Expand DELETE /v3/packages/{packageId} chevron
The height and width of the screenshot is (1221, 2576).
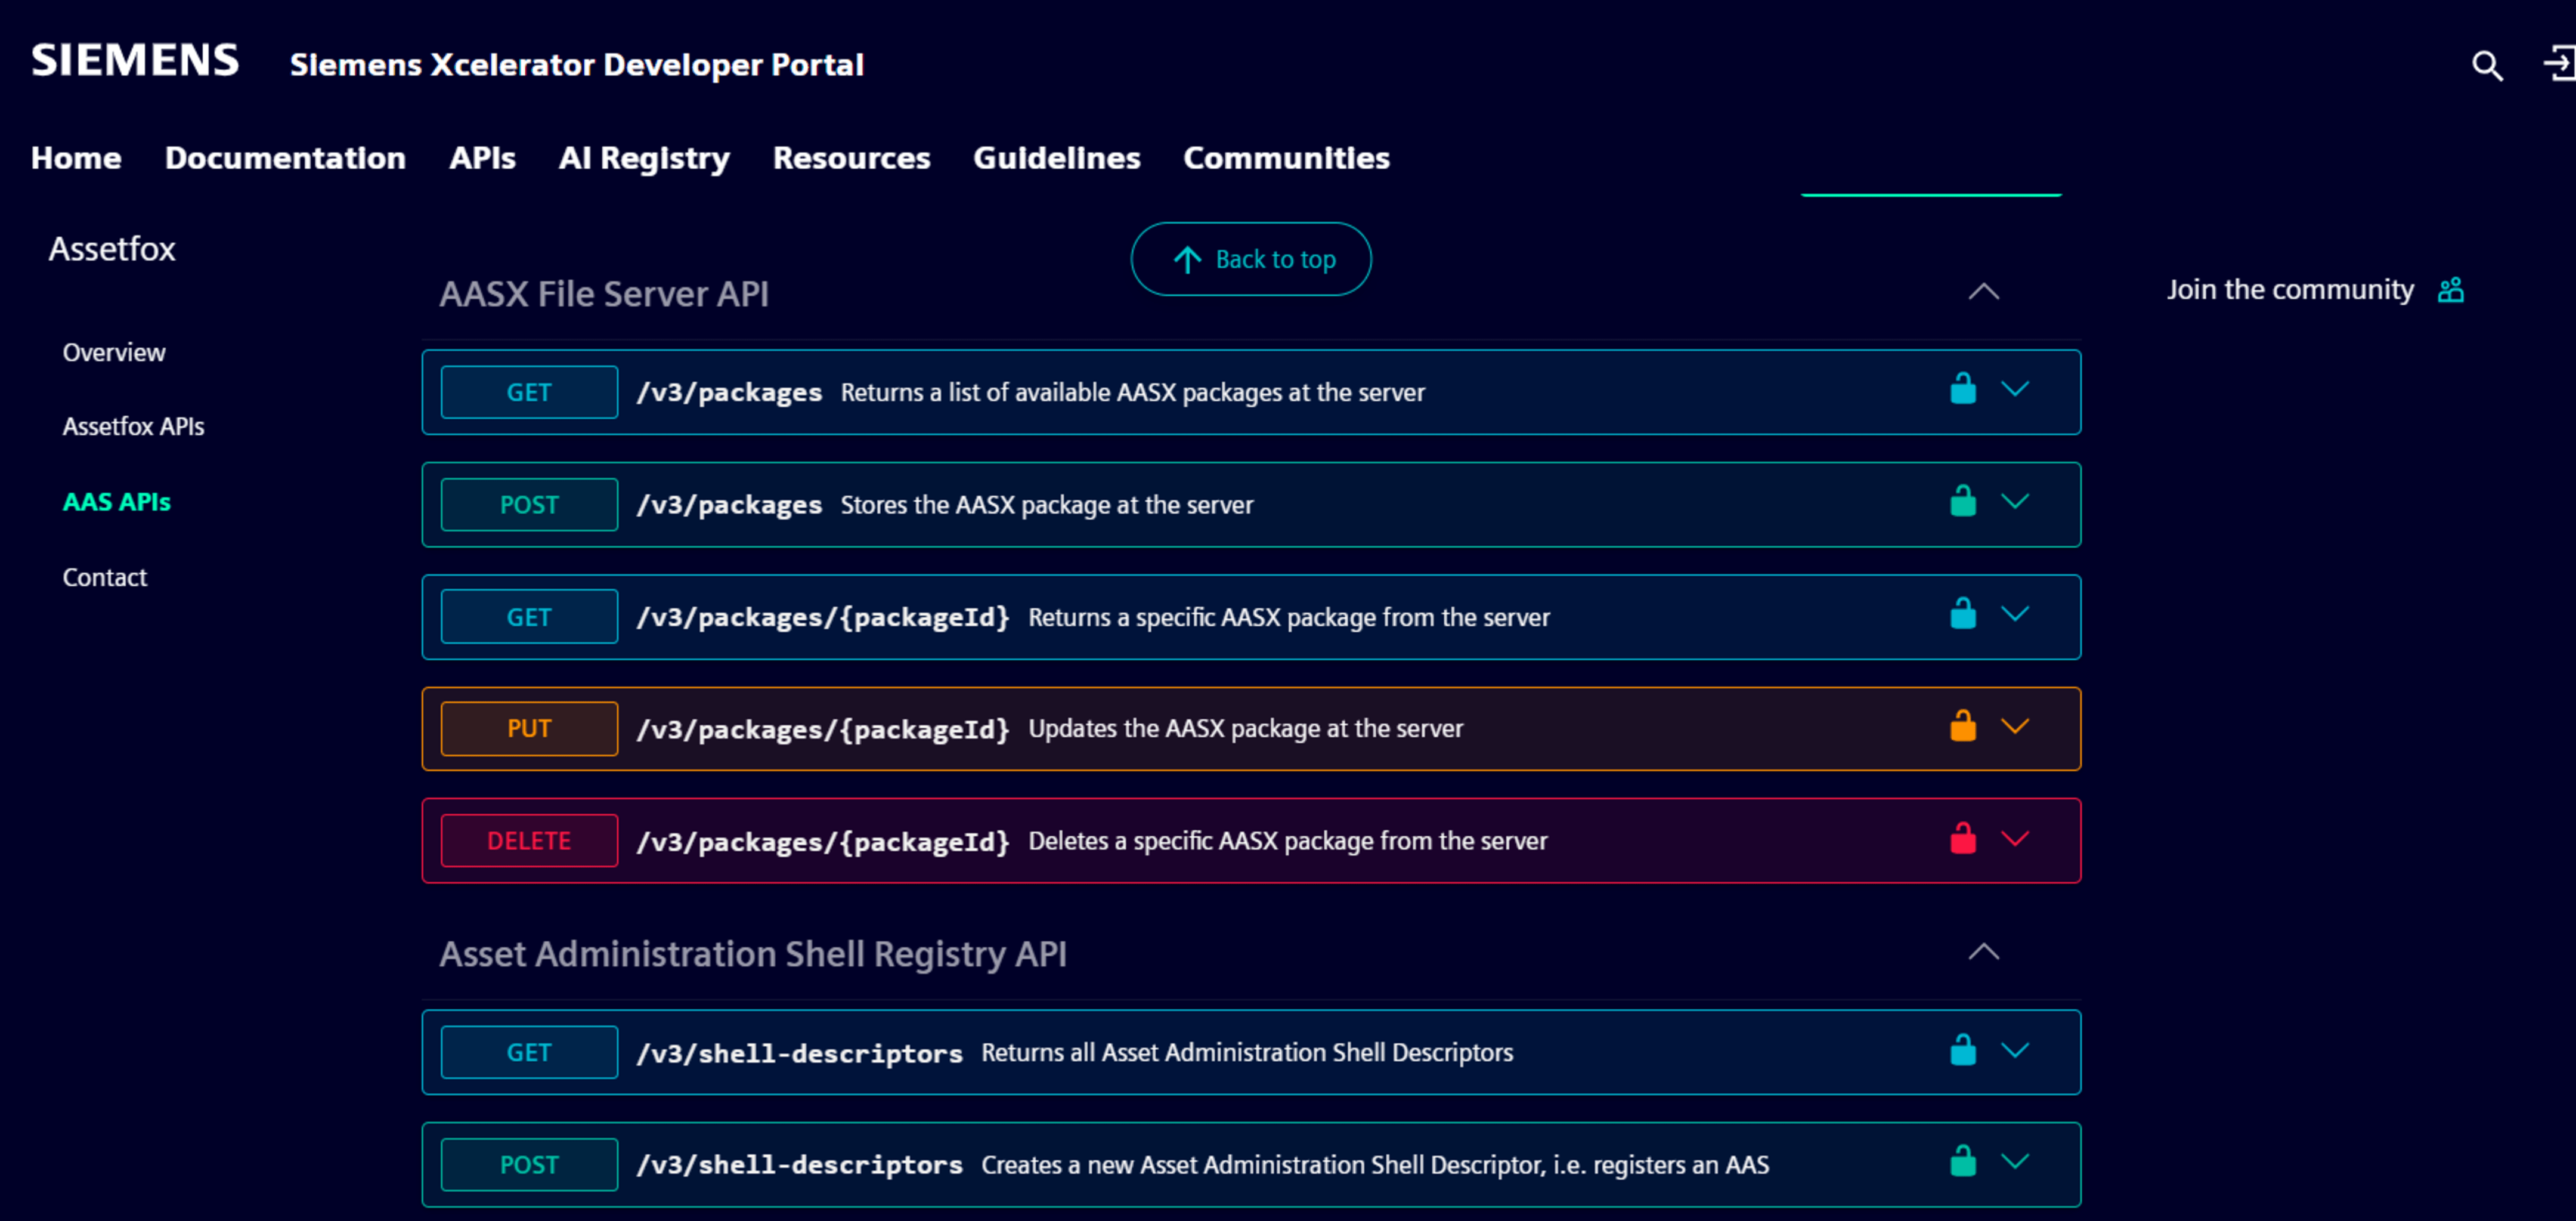tap(2015, 839)
